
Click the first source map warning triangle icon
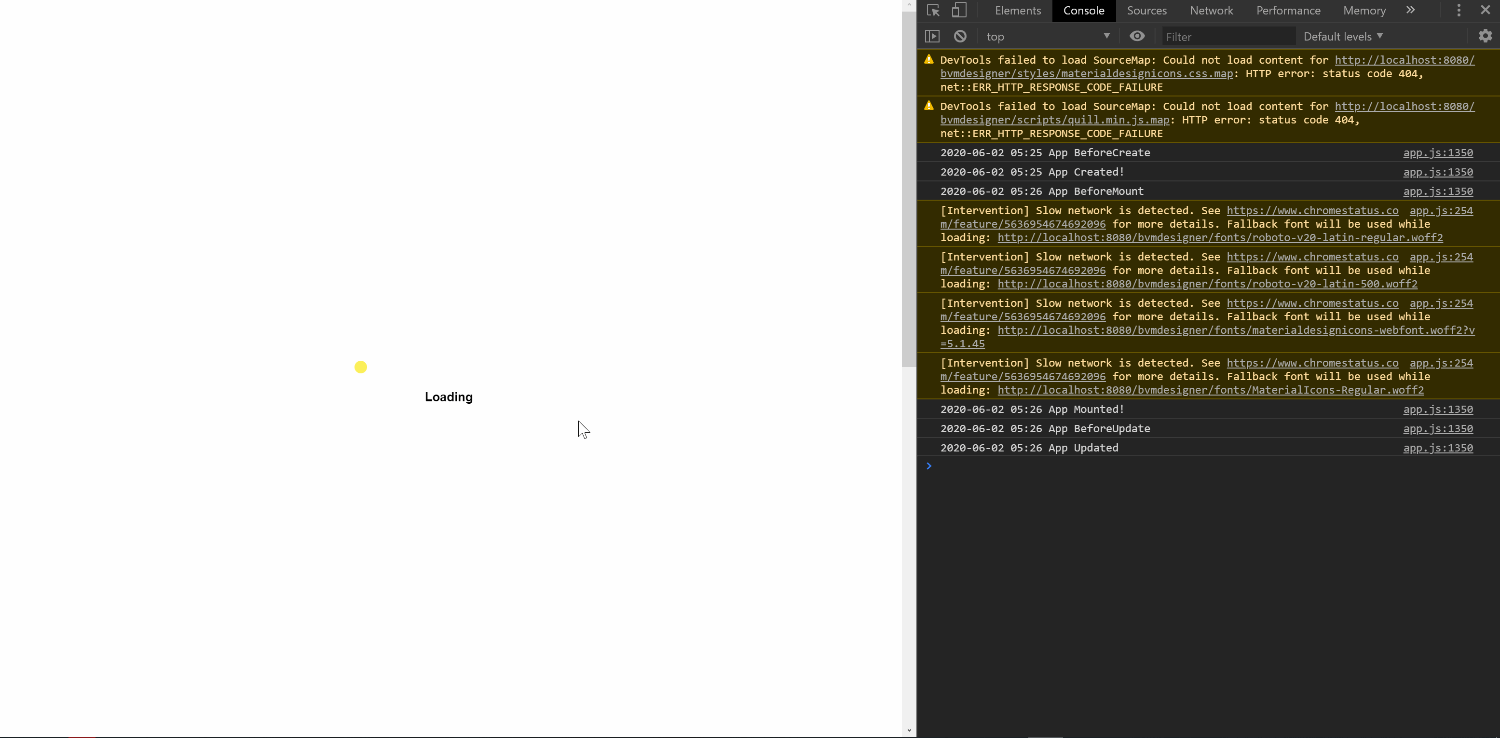pos(929,59)
